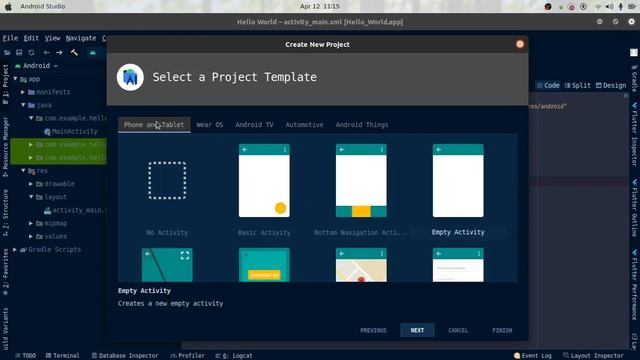Open the Database Inspector tool window
Viewport: 640px width, 360px height.
coord(124,356)
